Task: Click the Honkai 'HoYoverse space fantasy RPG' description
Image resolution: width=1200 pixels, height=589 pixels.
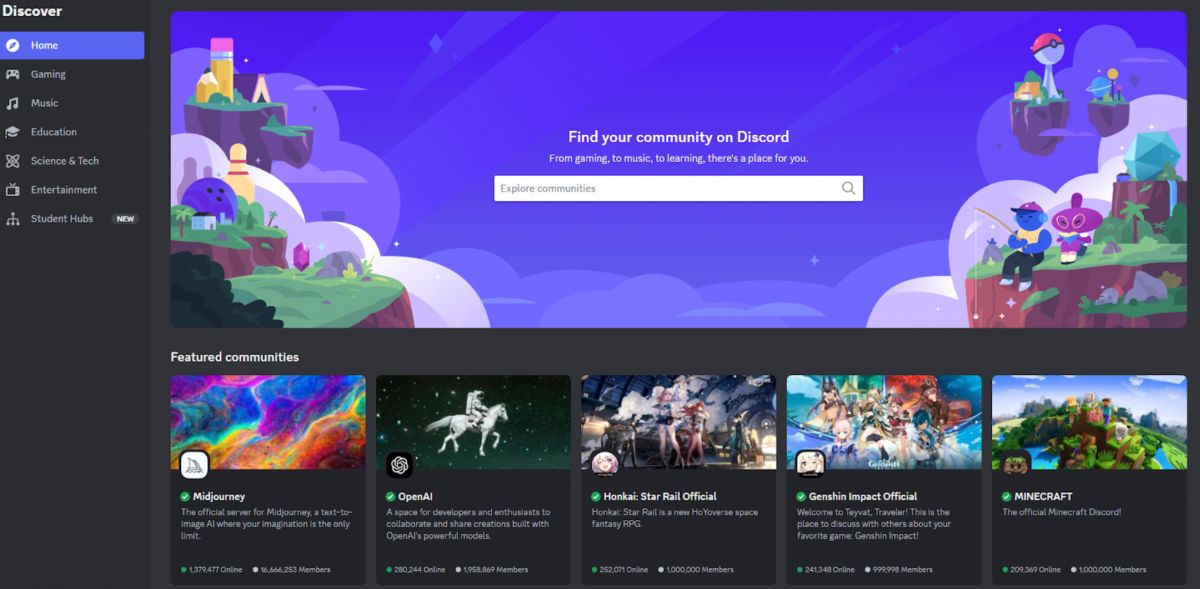Action: click(x=675, y=518)
